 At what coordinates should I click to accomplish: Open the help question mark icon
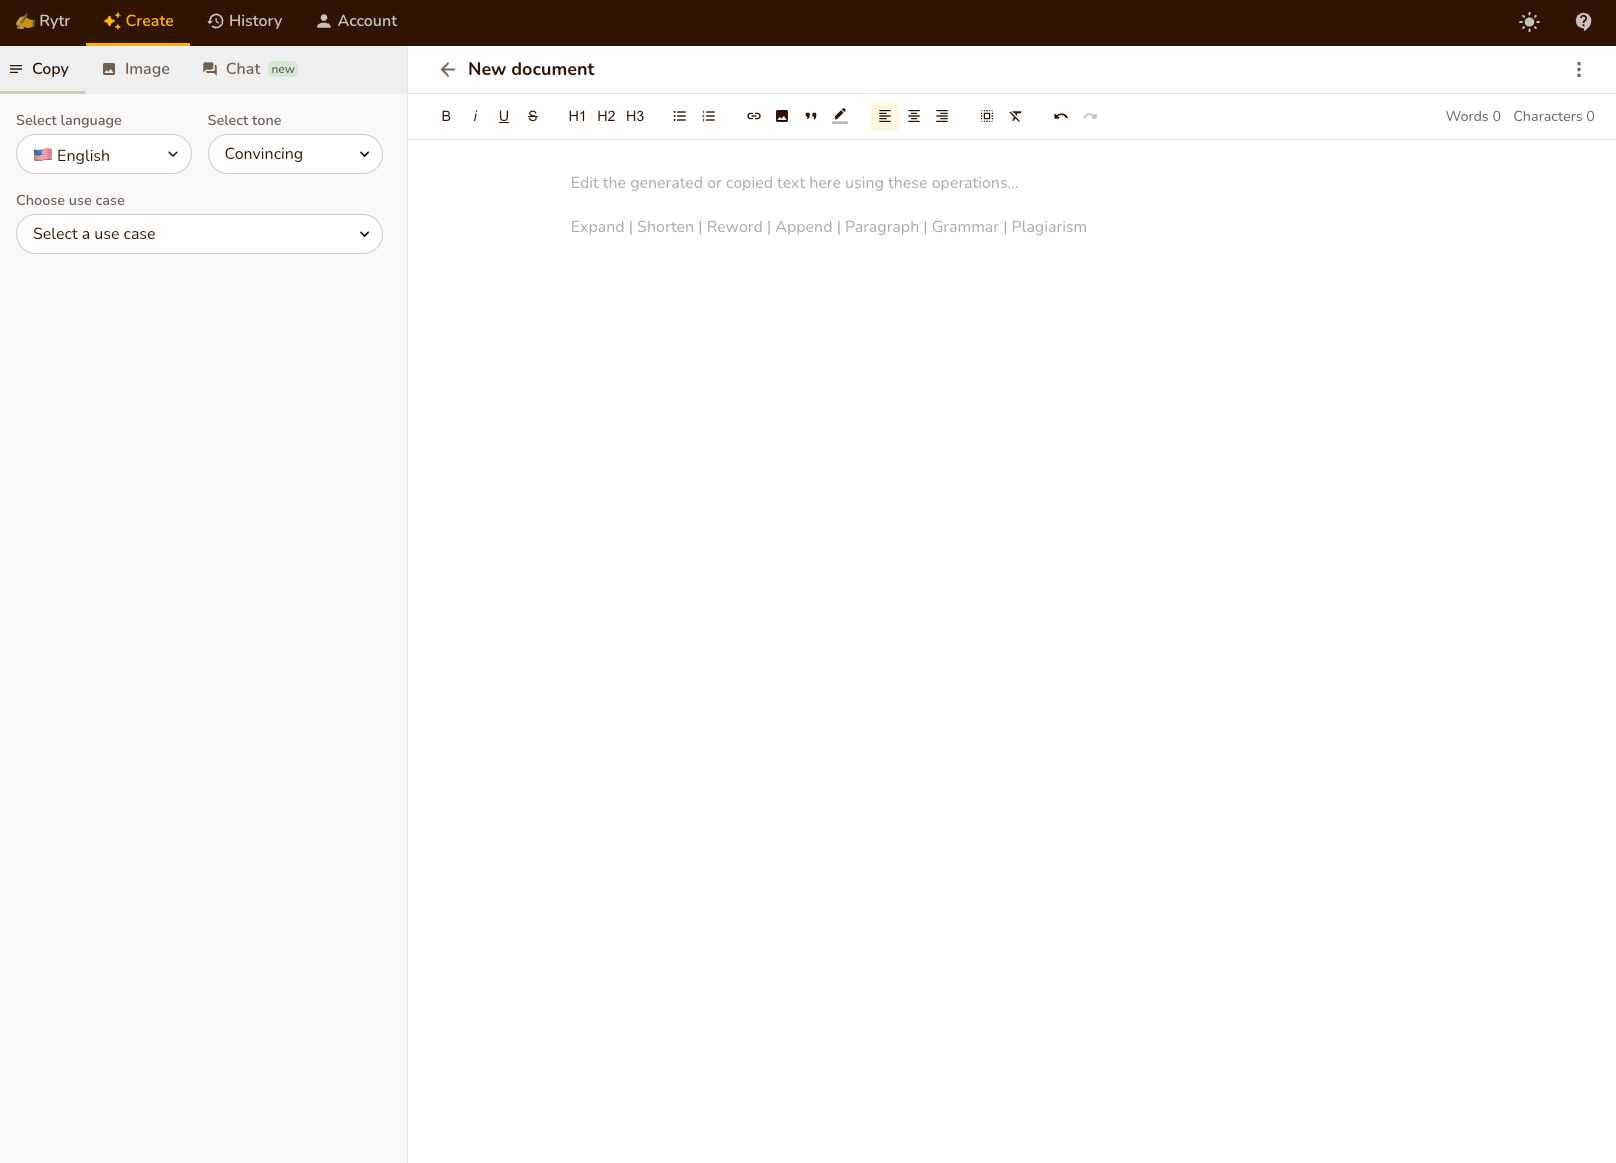click(x=1583, y=21)
